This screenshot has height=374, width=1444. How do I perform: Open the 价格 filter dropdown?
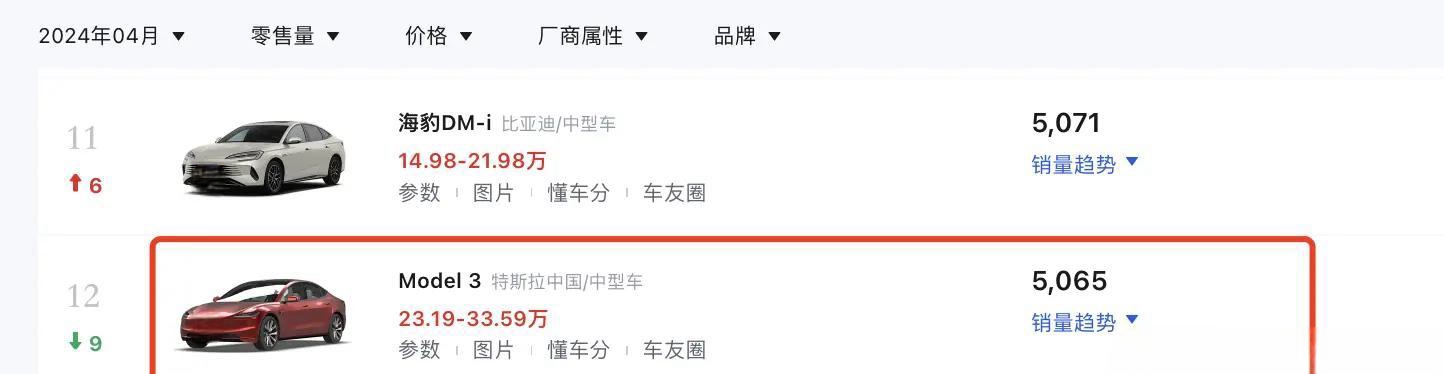tap(438, 36)
